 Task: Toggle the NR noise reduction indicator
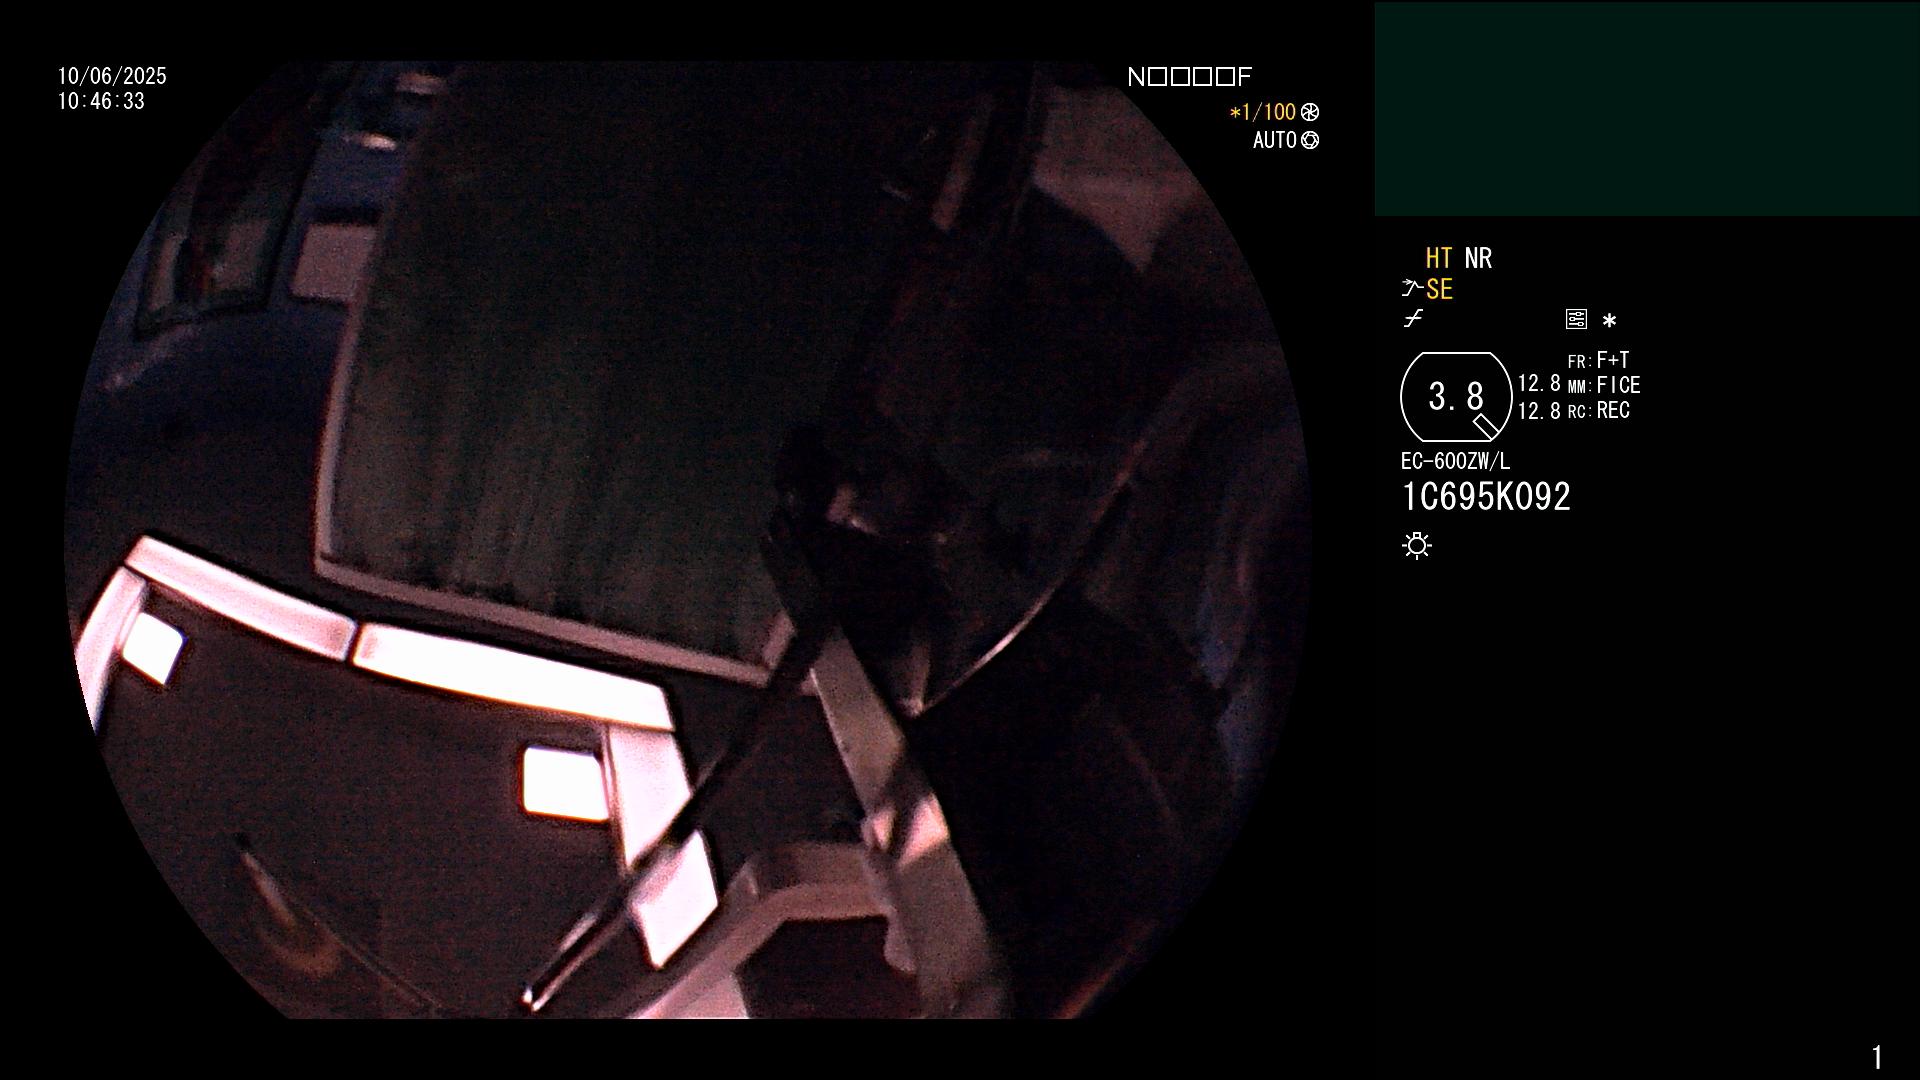[1478, 258]
